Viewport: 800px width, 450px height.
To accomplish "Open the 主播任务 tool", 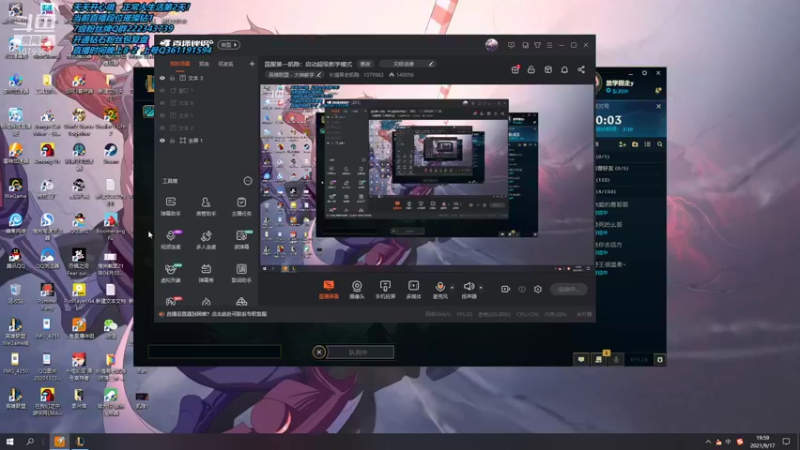I will click(x=241, y=206).
